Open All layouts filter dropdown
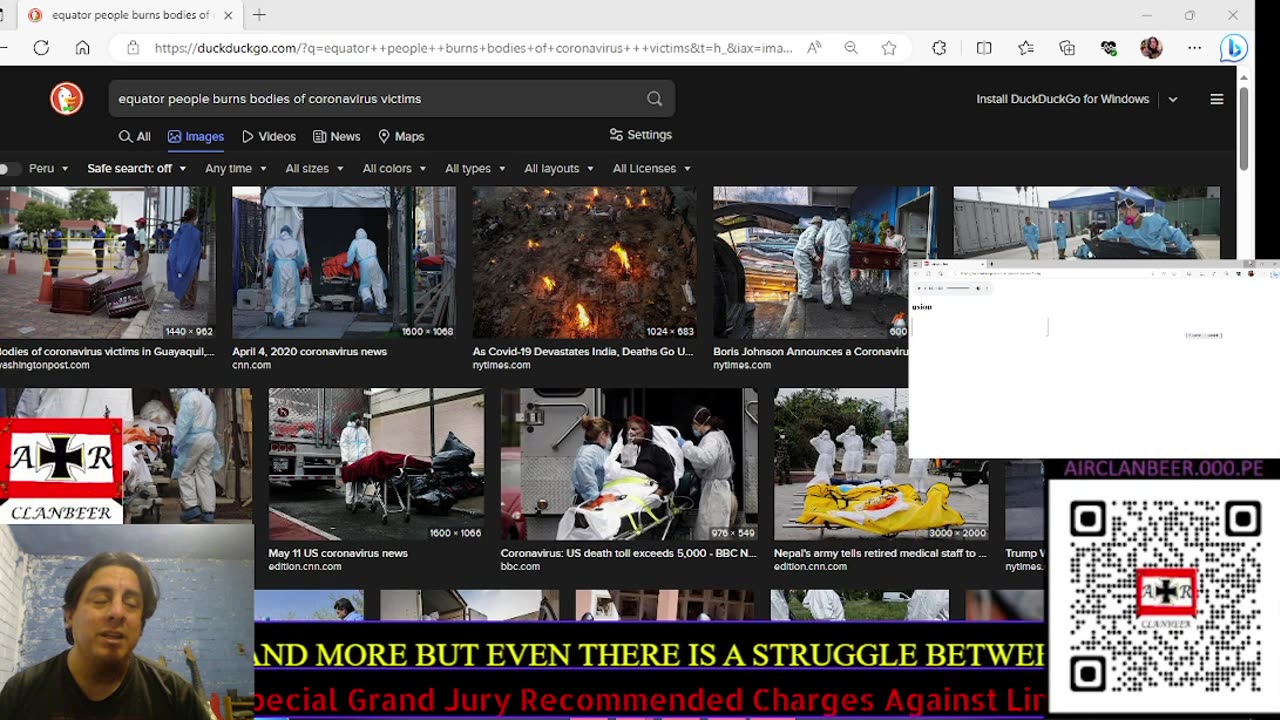The height and width of the screenshot is (720, 1280). click(x=559, y=169)
